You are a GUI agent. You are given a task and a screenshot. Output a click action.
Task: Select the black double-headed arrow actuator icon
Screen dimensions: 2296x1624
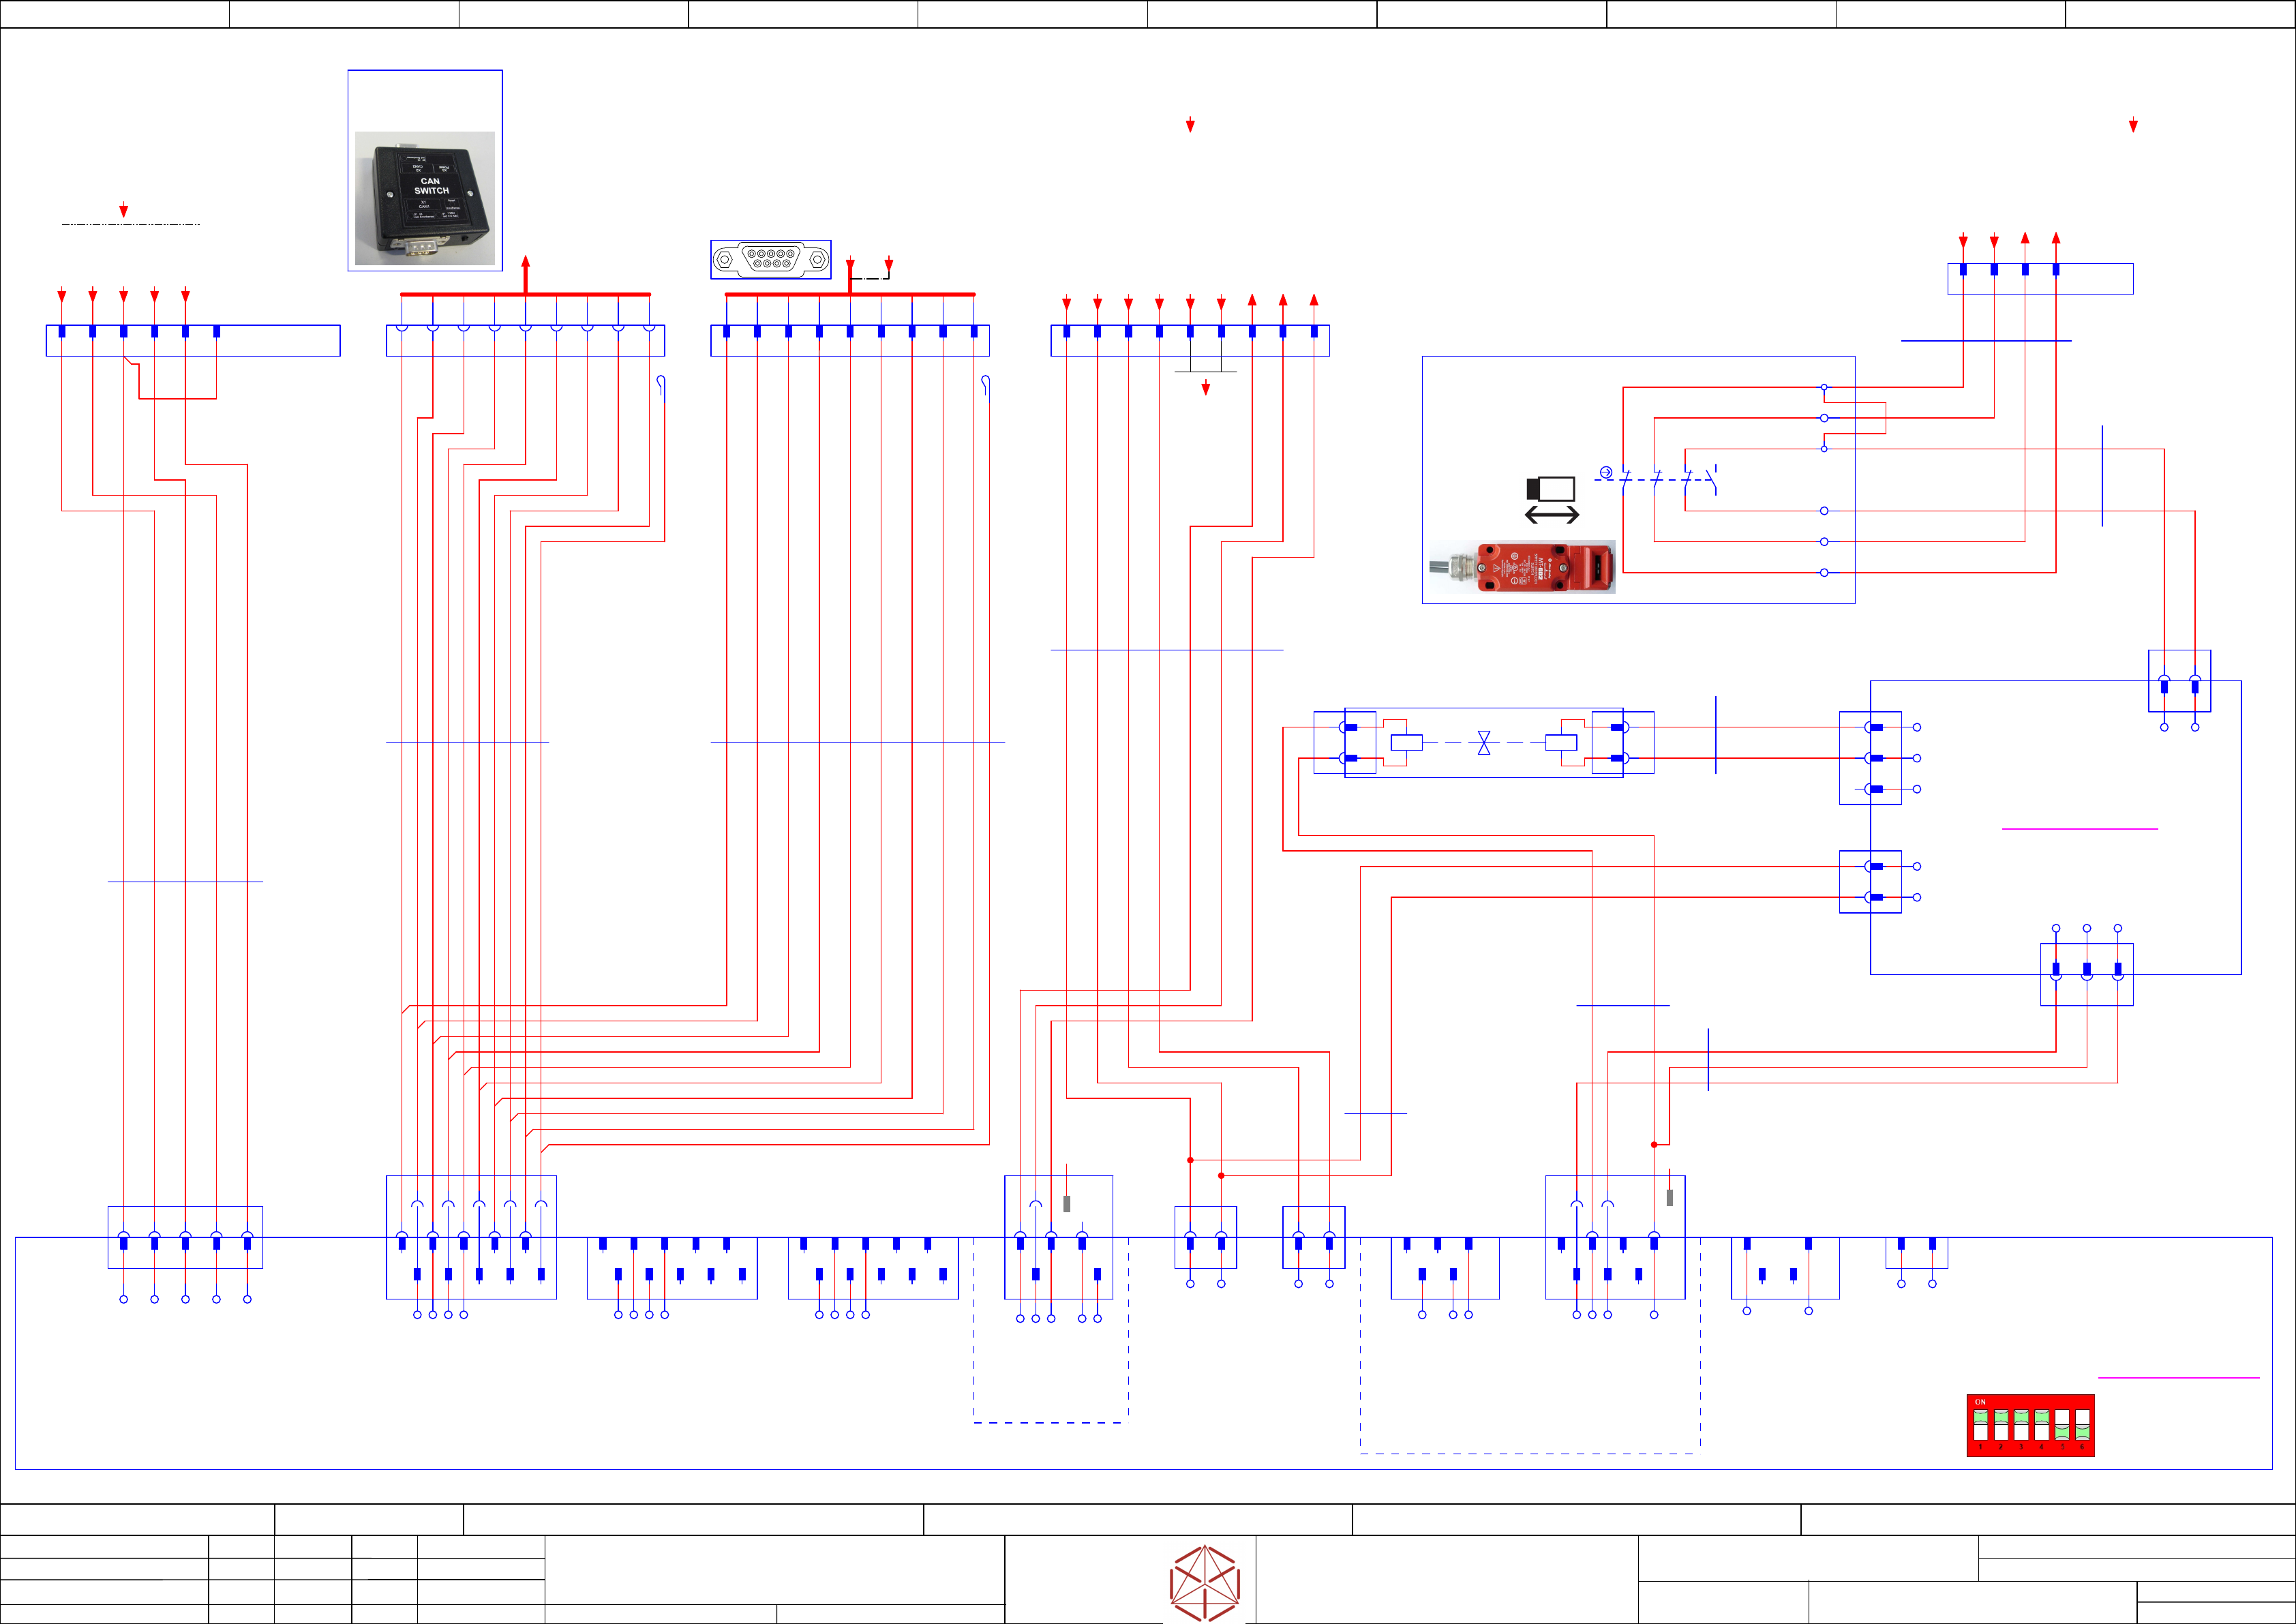point(1551,515)
